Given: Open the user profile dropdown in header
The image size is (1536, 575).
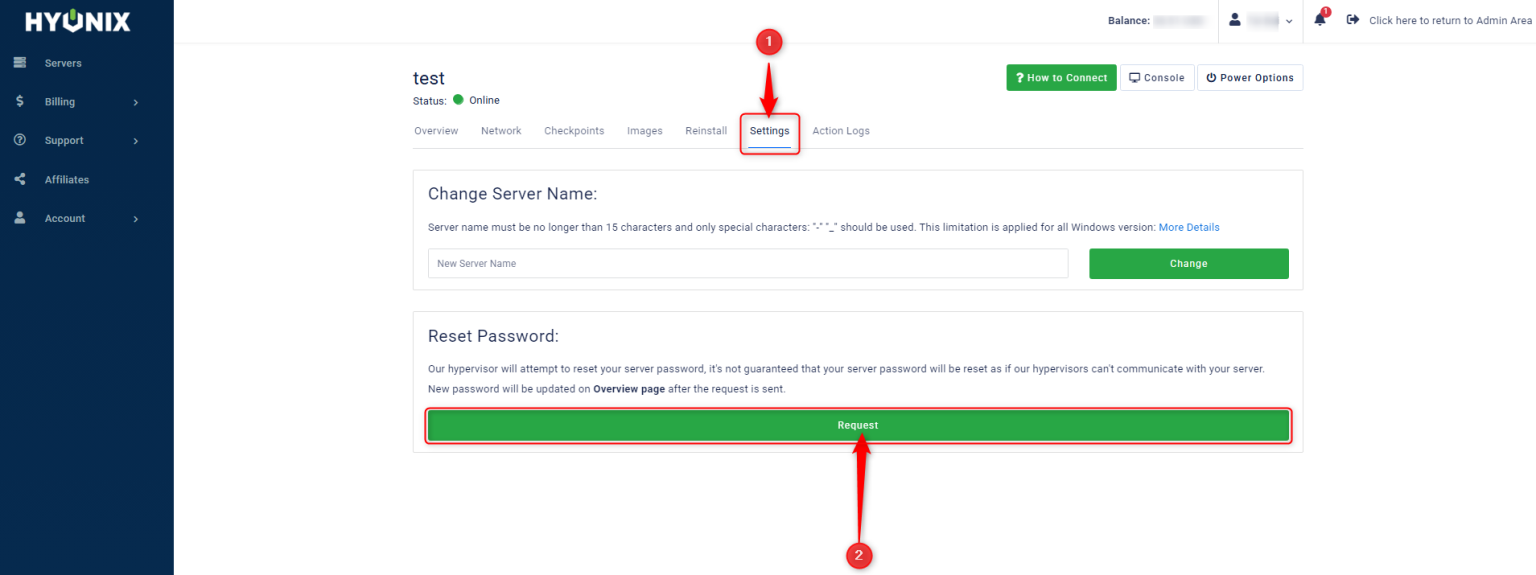Looking at the screenshot, I should [x=1260, y=20].
